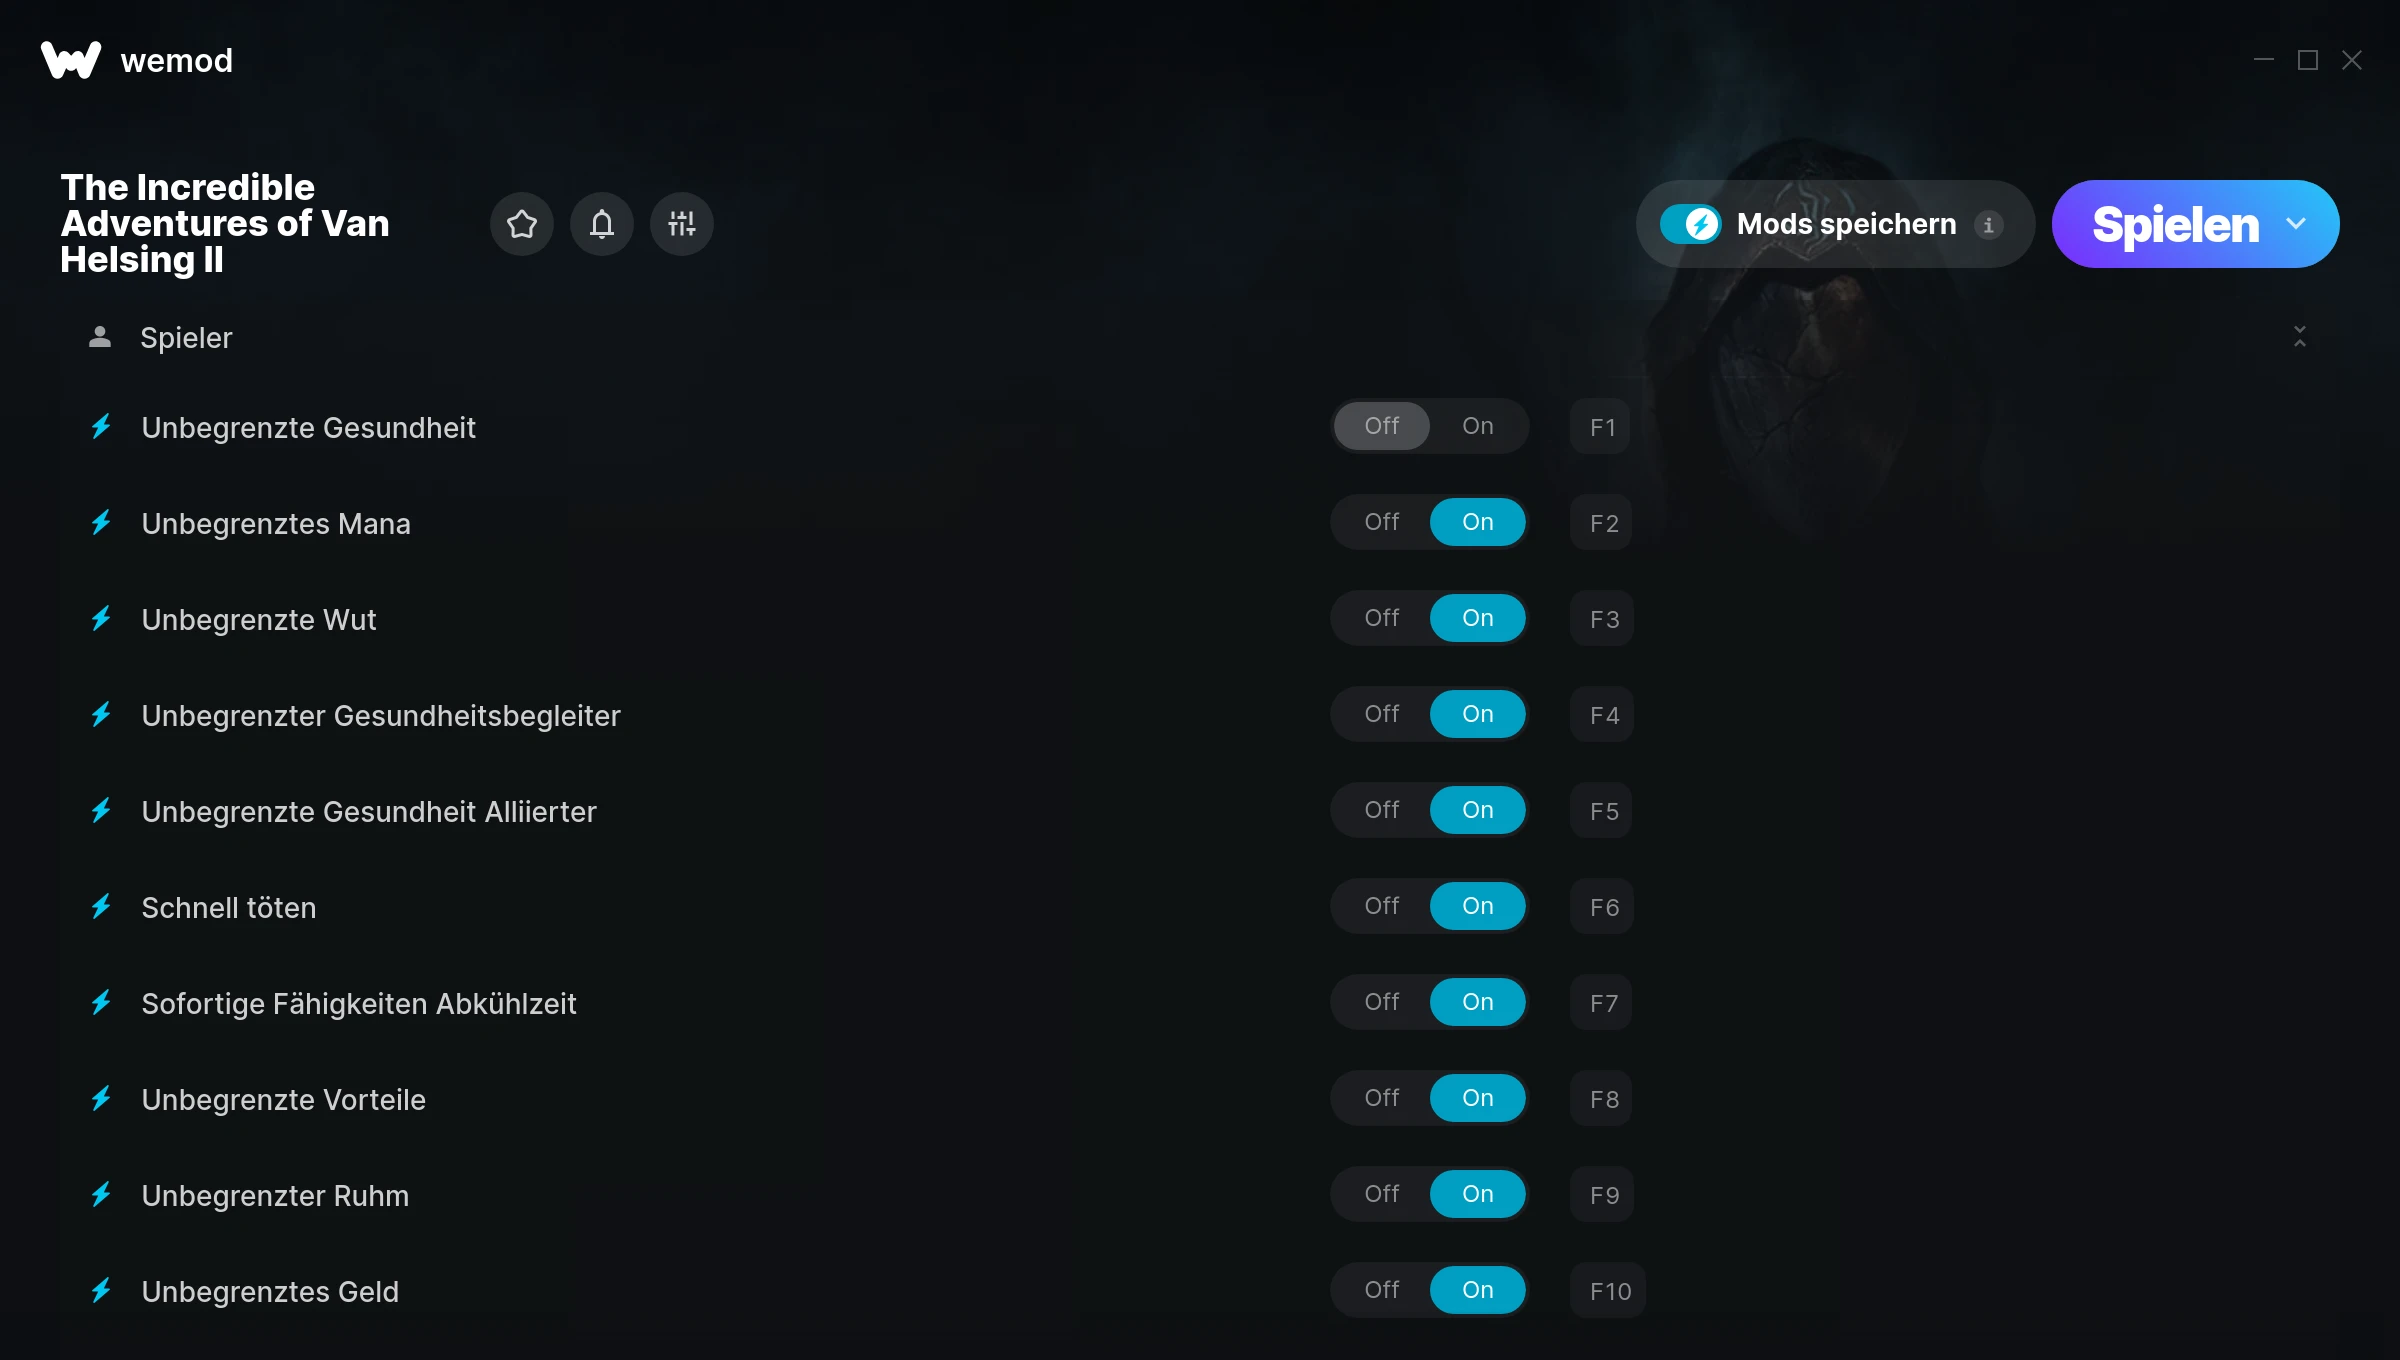Change the F1 hotkey binding
2400x1360 pixels.
[1602, 427]
